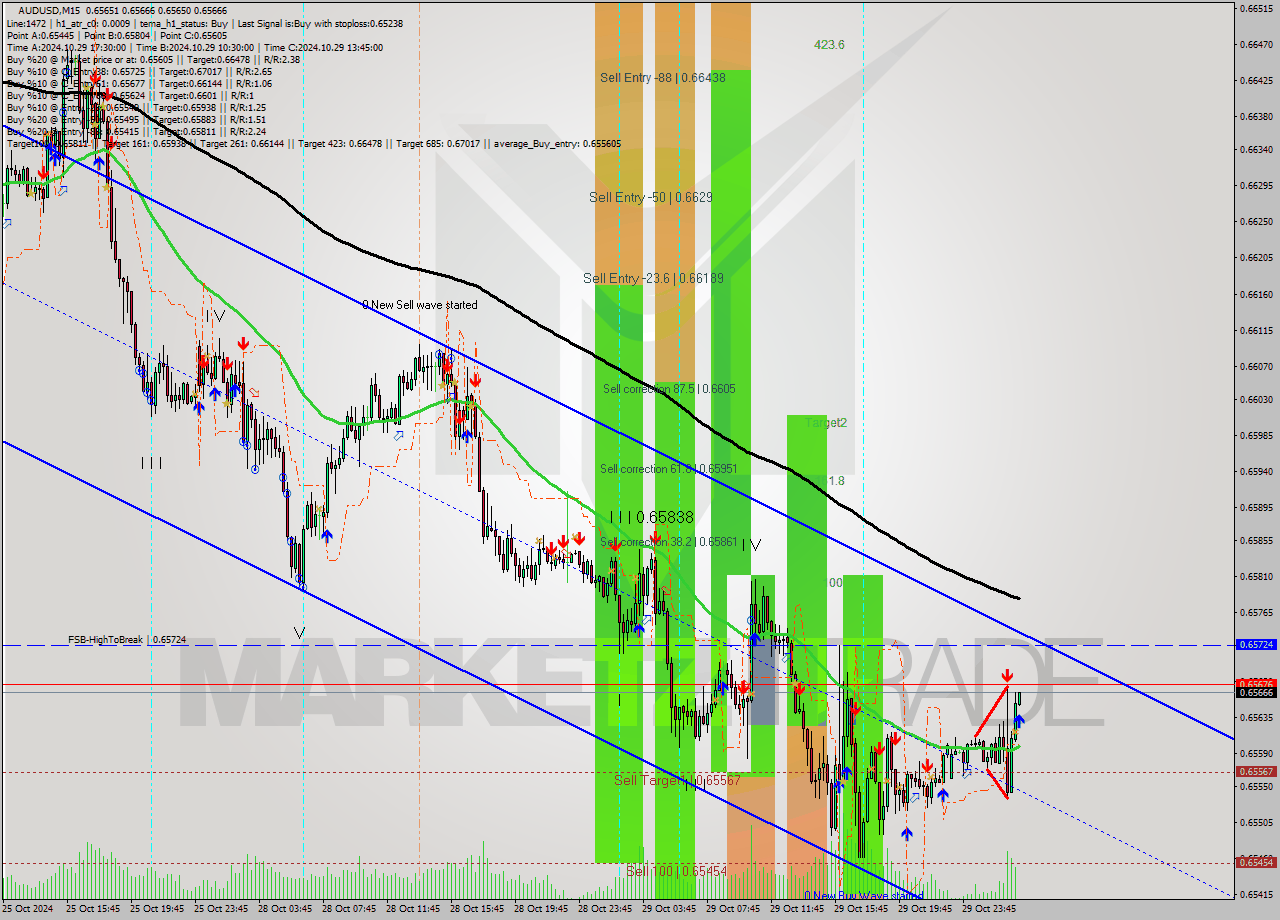Select '0 New Buy Wave started' annotation
1280x920 pixels.
[x=864, y=896]
